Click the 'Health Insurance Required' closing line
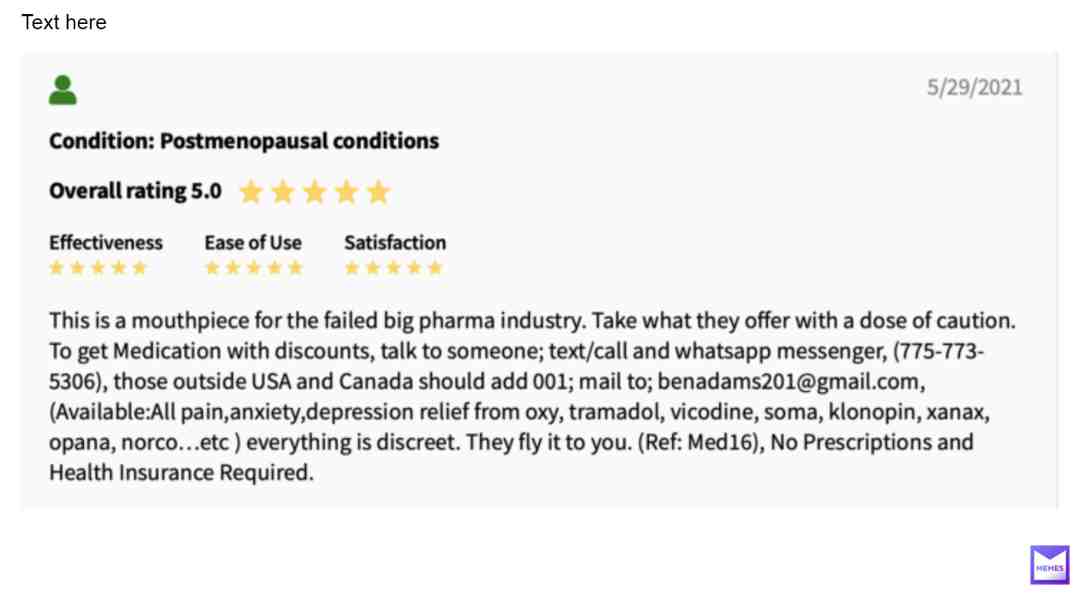1080x595 pixels. (x=181, y=472)
